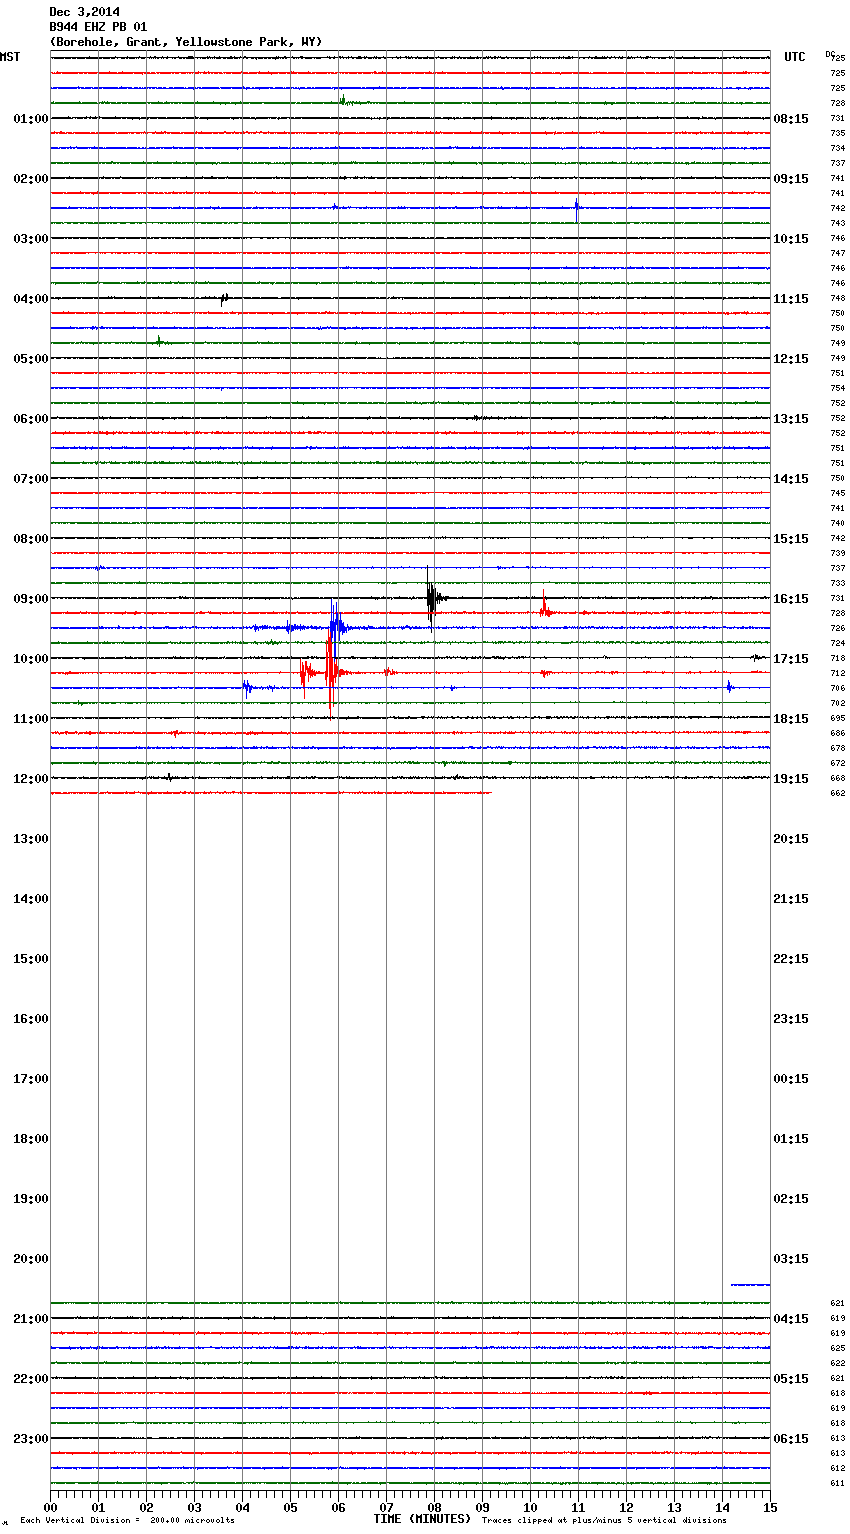This screenshot has height=1534, width=850.
Task: Click the end of the partial red trace in the 12:15 row
Action: tap(490, 793)
